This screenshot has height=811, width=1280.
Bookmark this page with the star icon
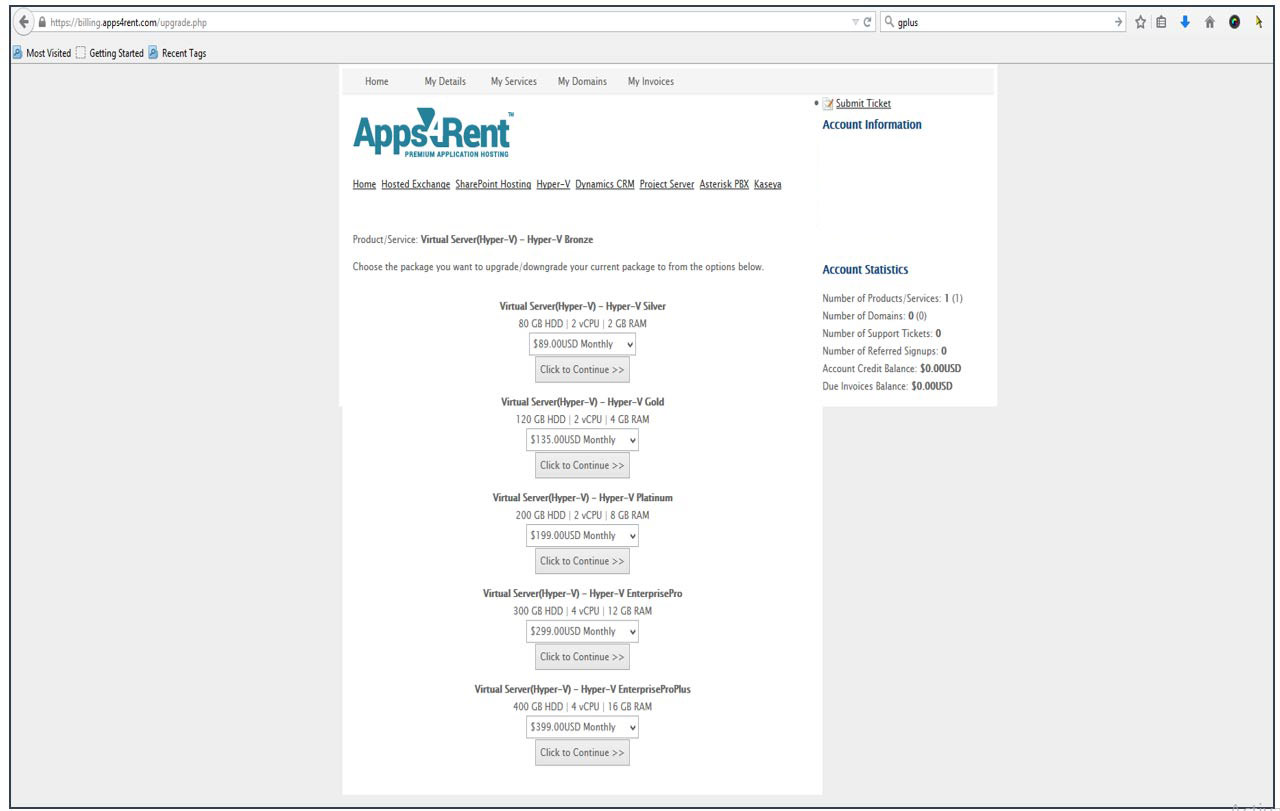1140,22
